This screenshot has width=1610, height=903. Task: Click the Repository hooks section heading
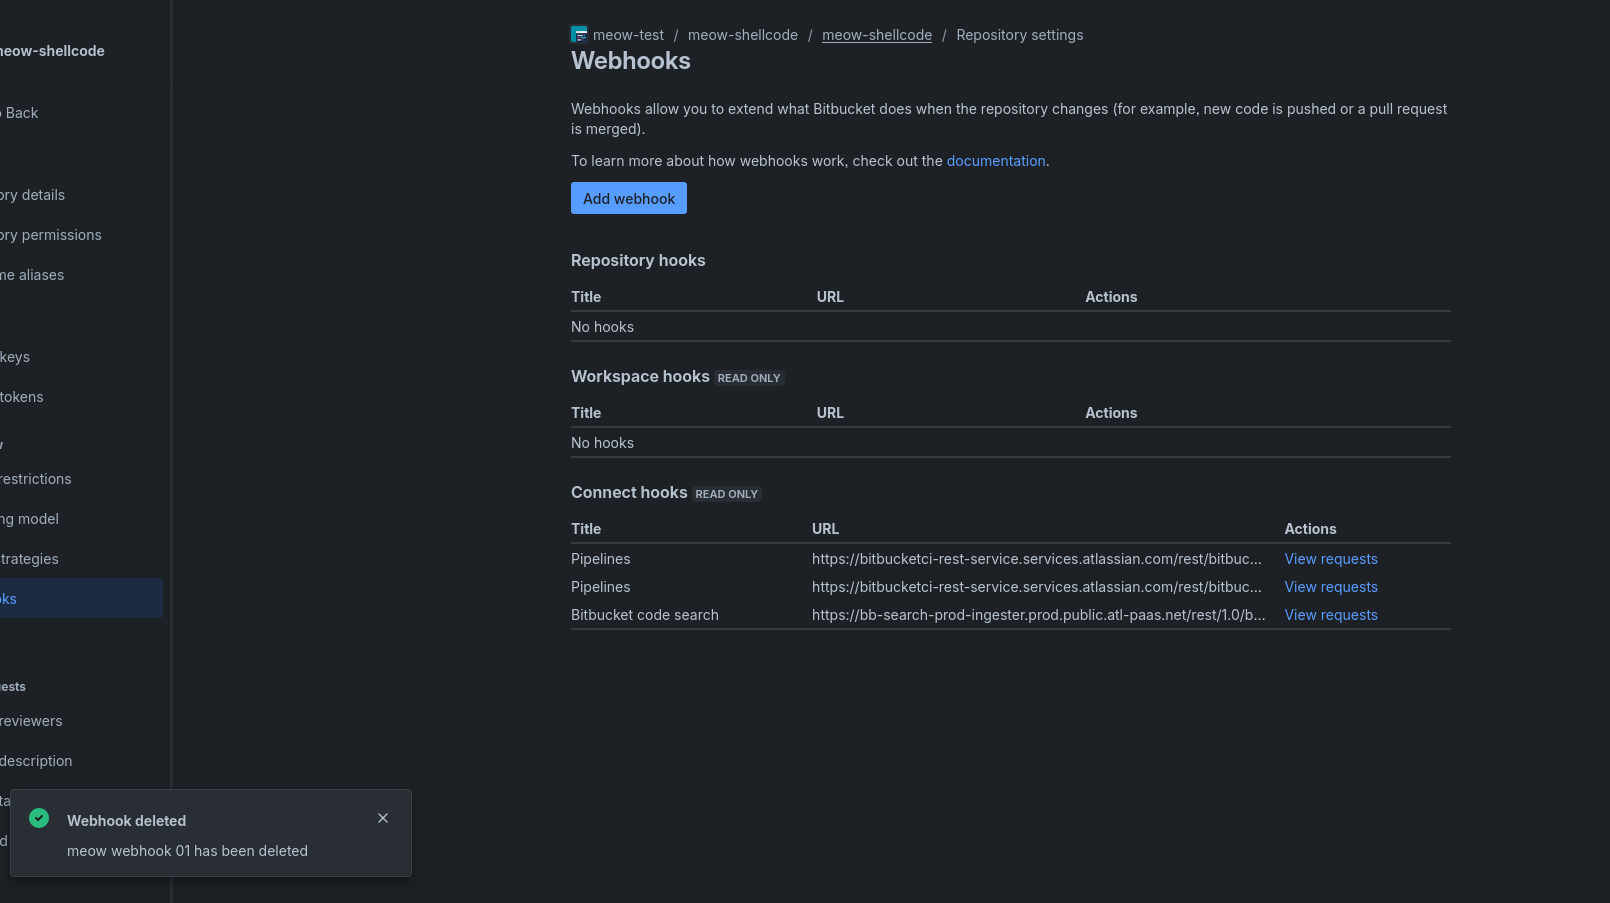(x=638, y=260)
